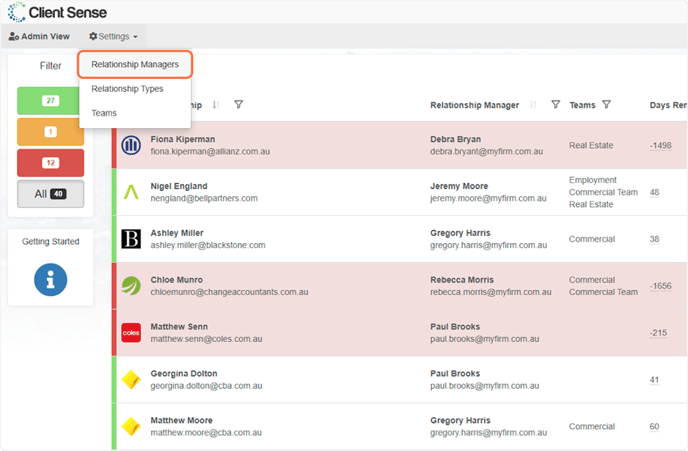Click days remaining value 48
The height and width of the screenshot is (451, 688).
tap(654, 192)
